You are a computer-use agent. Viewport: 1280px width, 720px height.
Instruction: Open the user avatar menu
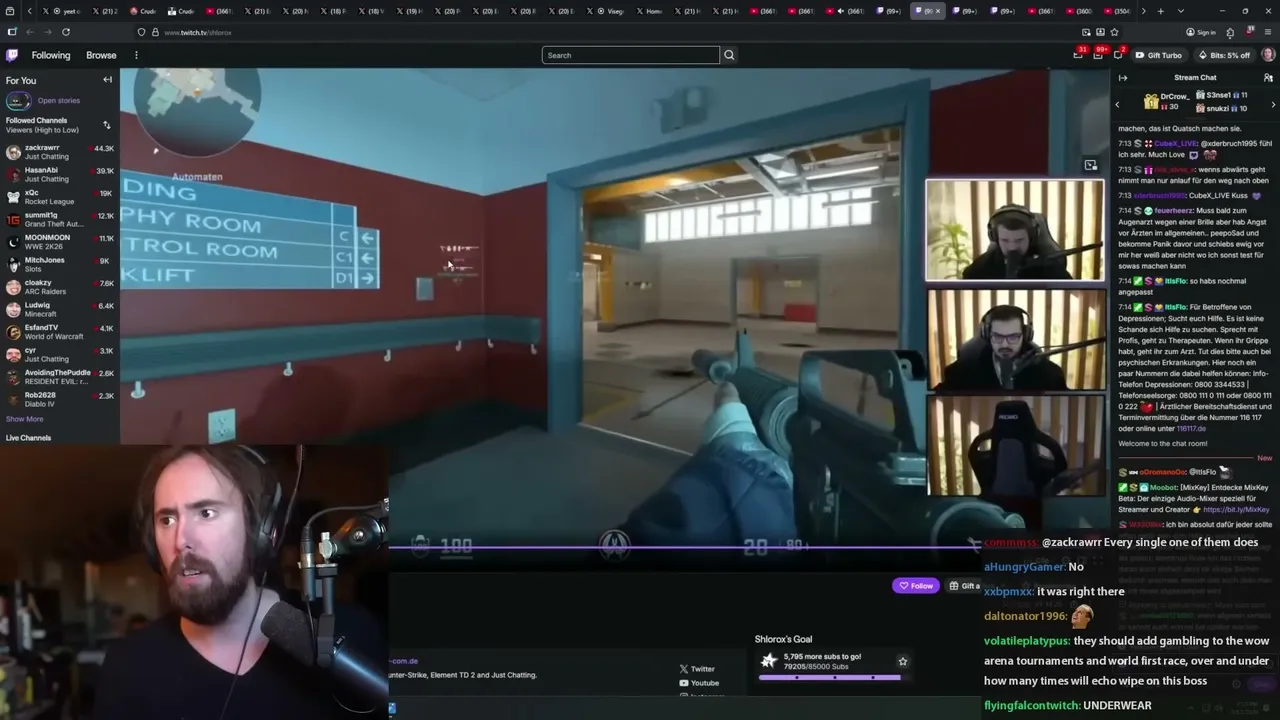[x=1268, y=55]
